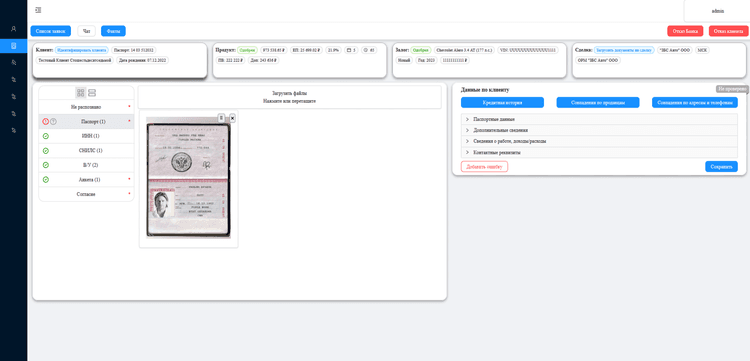The height and width of the screenshot is (361, 750).
Task: Click the red Отказ Банка button
Action: click(685, 31)
